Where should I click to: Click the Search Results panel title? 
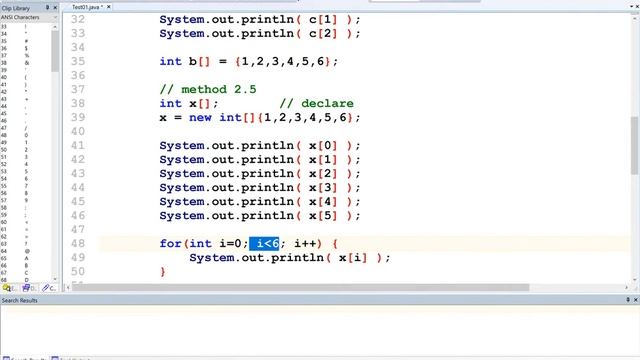point(19,300)
